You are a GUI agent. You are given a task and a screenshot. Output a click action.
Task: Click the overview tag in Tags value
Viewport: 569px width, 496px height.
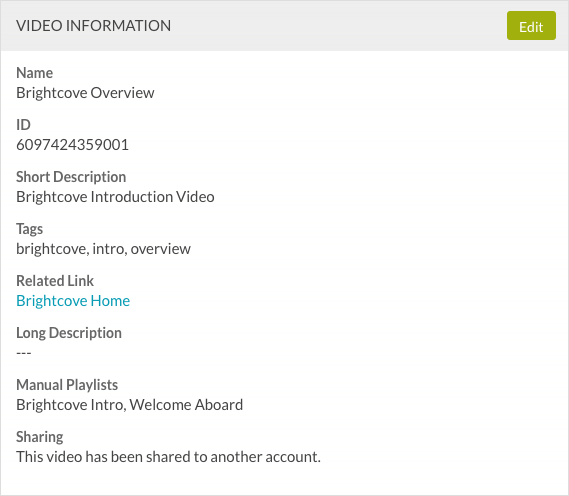tap(160, 249)
